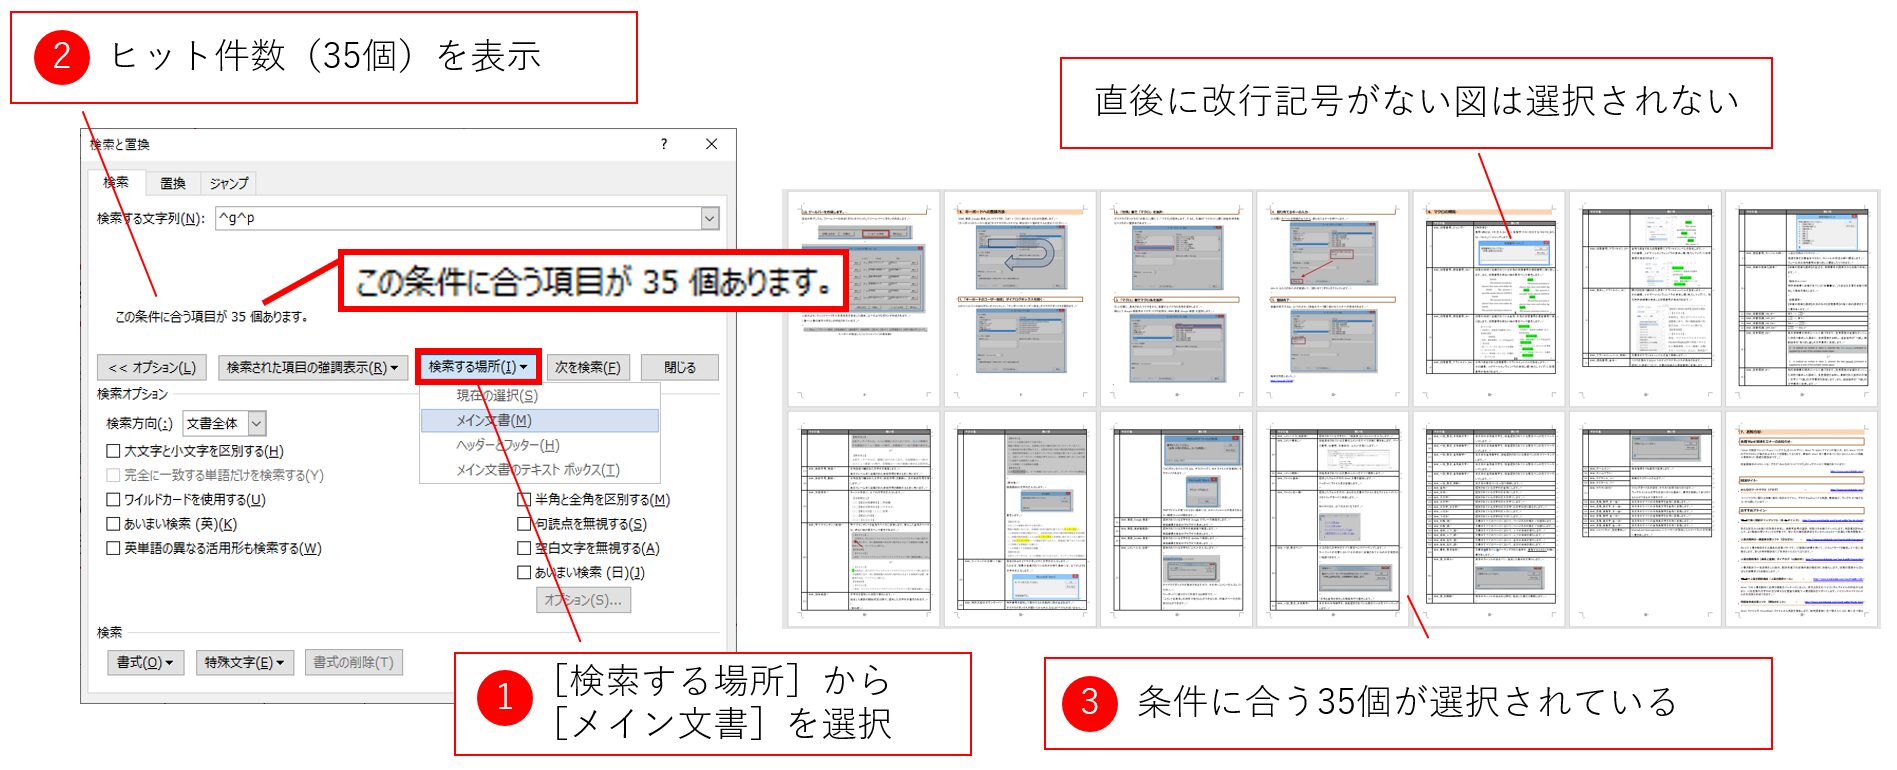
Task: Check the ワイルドカードを使用する option
Action: (114, 499)
